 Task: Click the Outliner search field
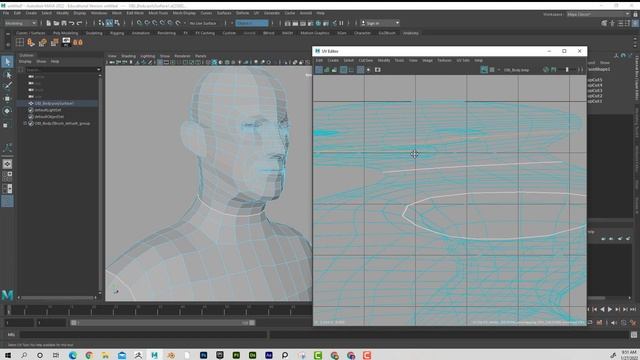pos(60,69)
